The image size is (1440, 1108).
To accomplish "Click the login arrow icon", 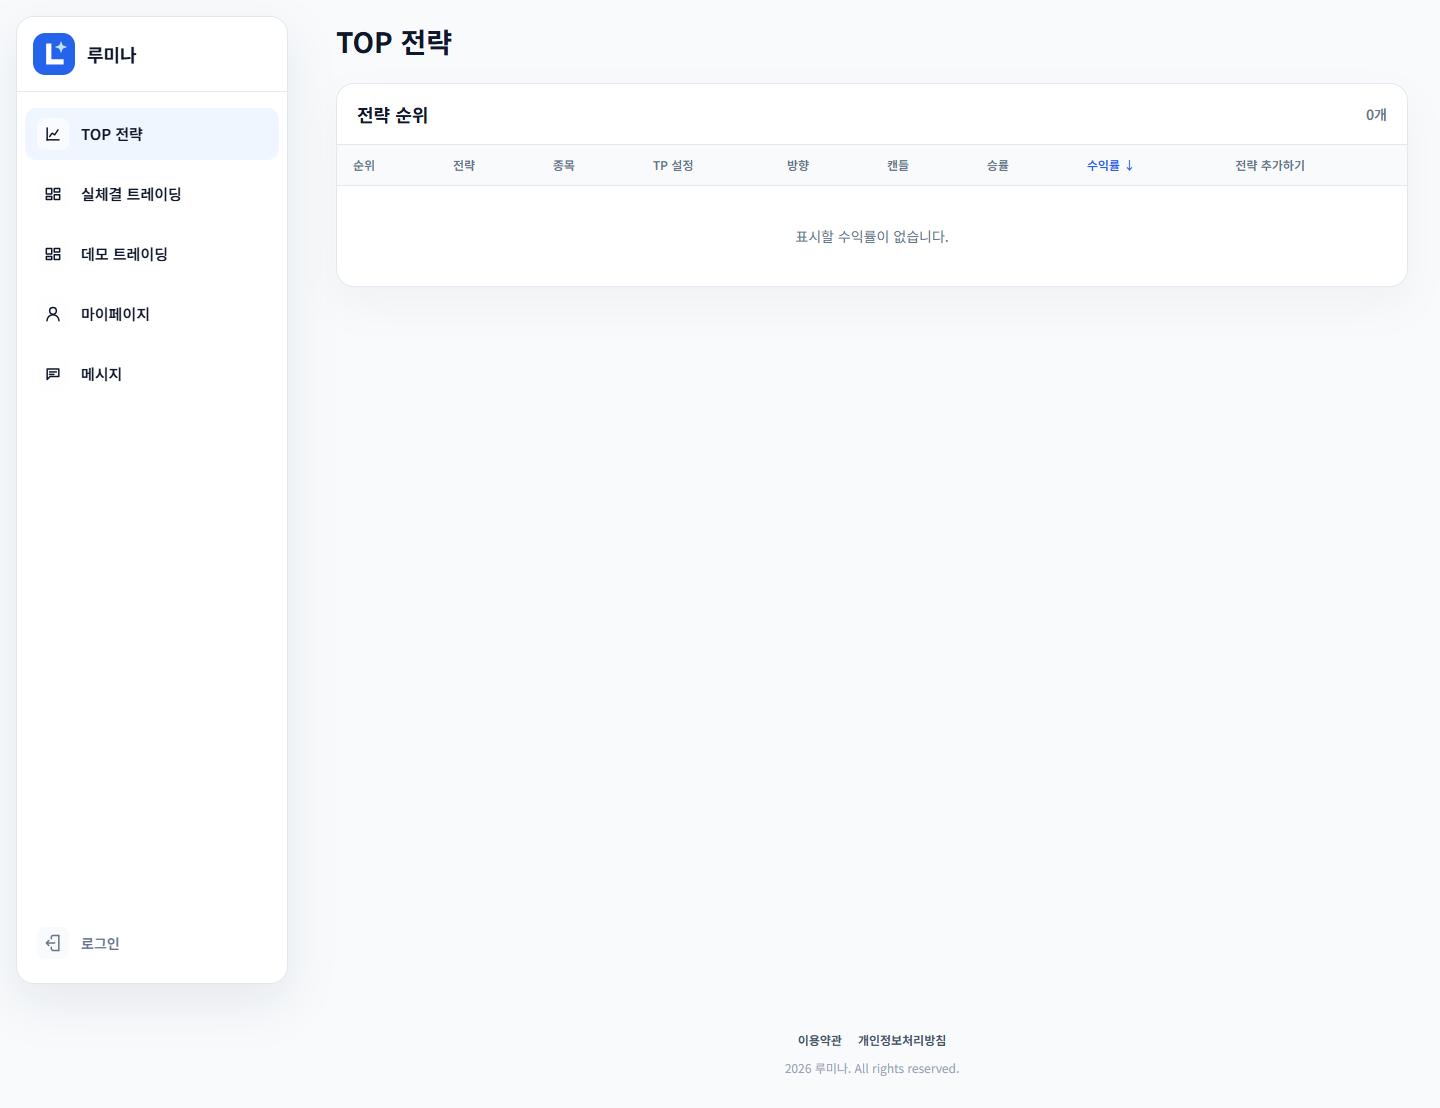I will [x=53, y=943].
